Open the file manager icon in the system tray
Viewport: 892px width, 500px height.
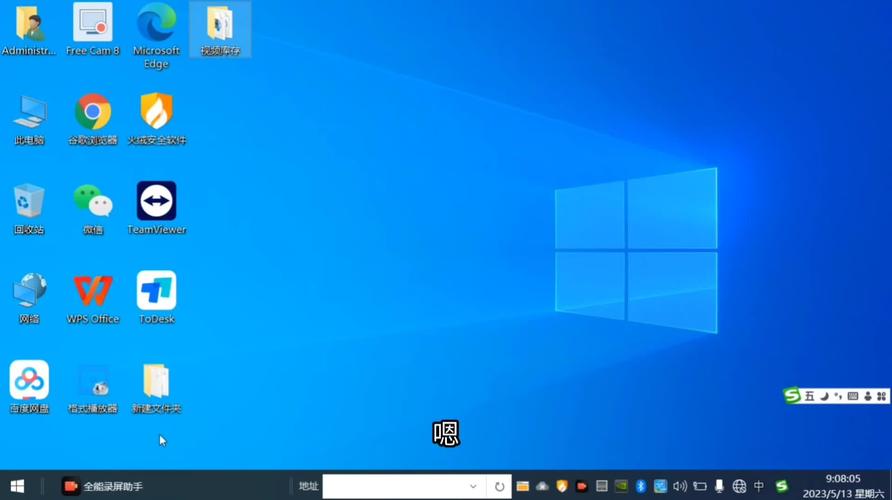coord(523,486)
